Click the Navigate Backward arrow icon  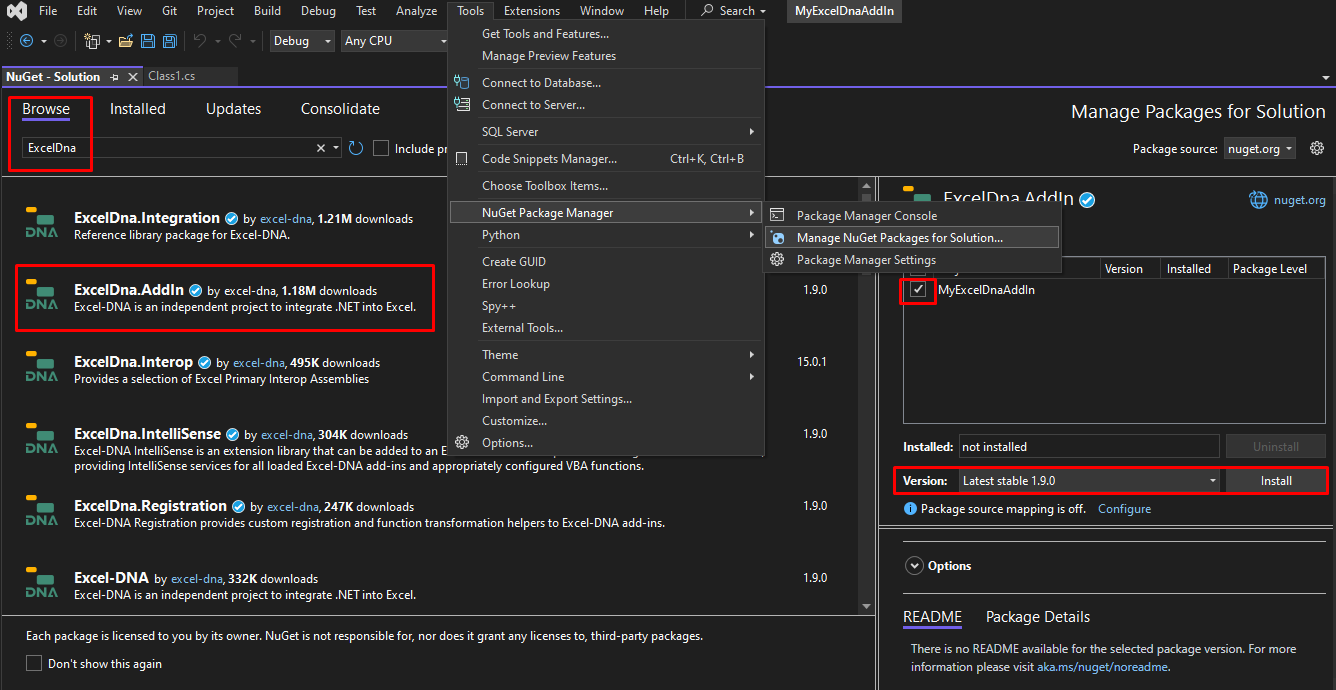tap(26, 41)
